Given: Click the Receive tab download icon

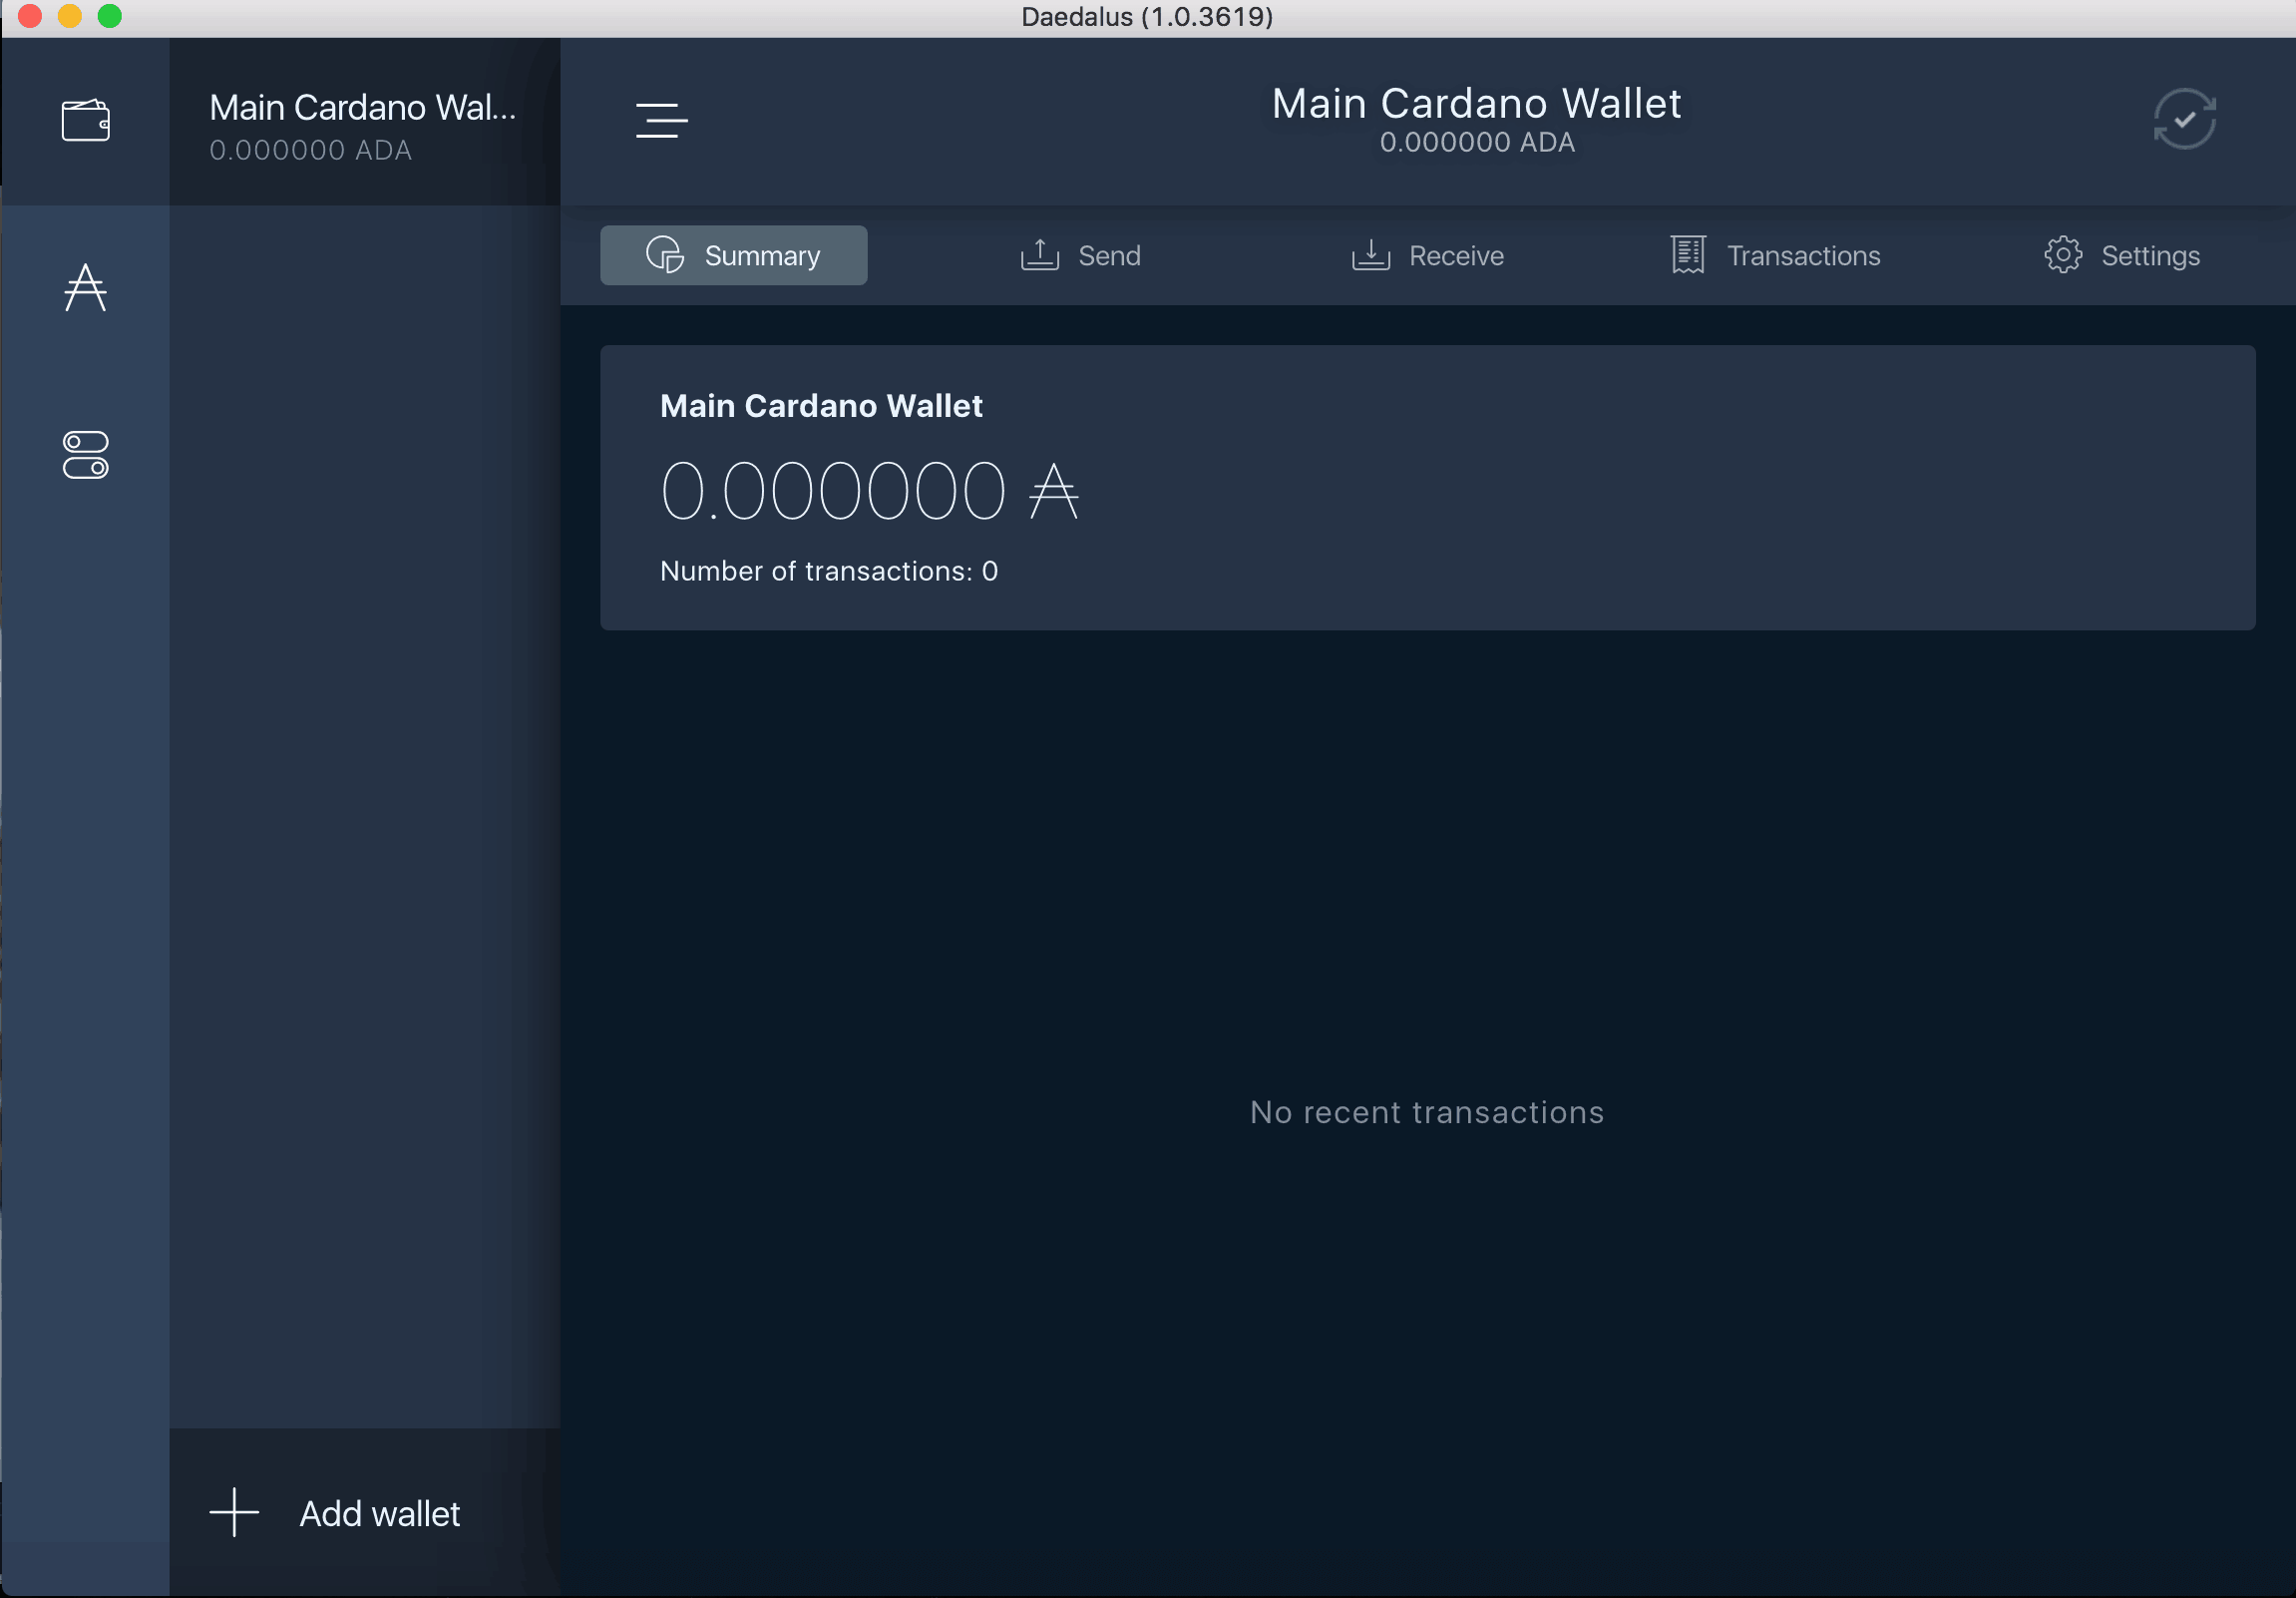Looking at the screenshot, I should [x=1371, y=256].
